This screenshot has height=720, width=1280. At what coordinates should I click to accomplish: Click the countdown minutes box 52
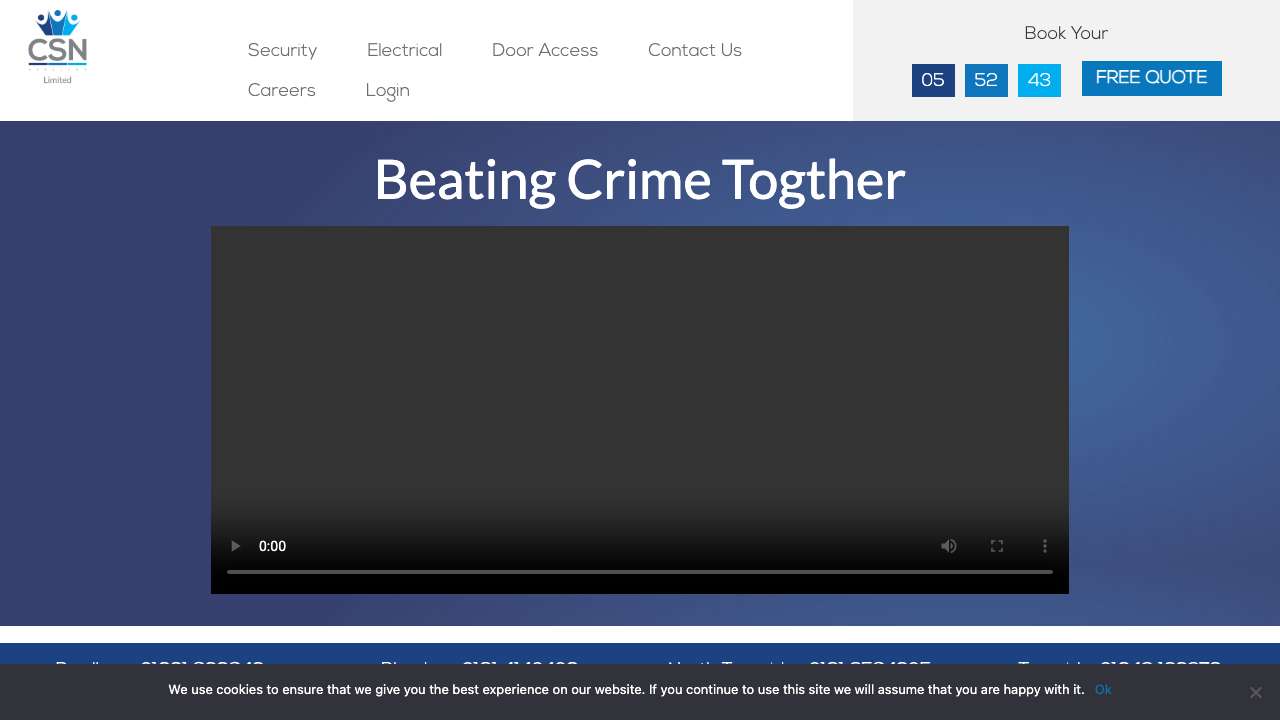[986, 81]
